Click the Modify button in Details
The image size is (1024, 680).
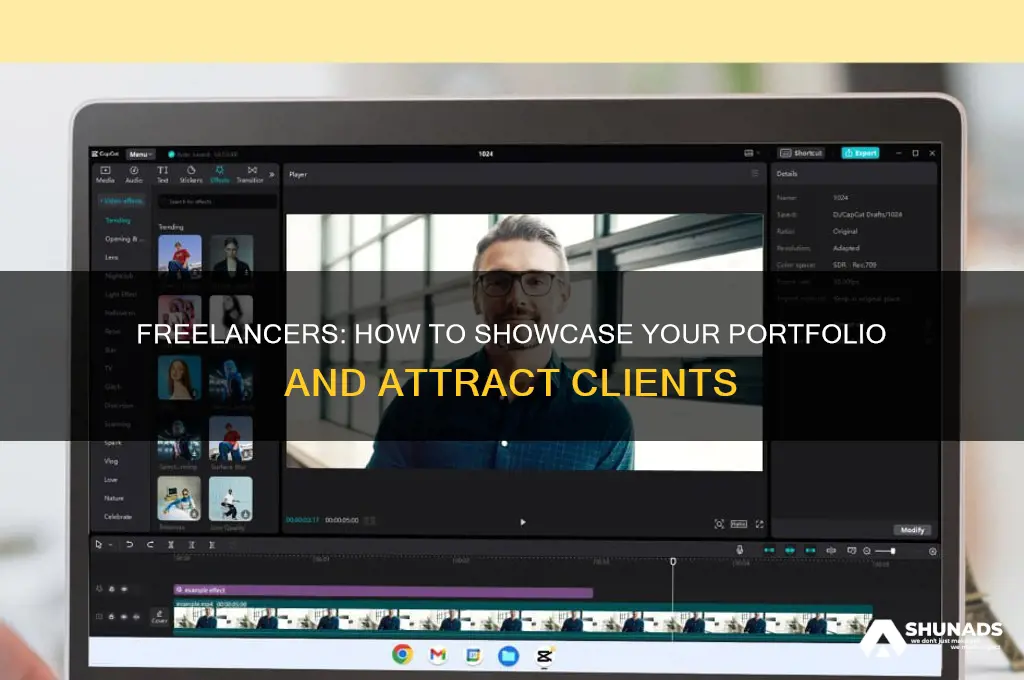912,530
